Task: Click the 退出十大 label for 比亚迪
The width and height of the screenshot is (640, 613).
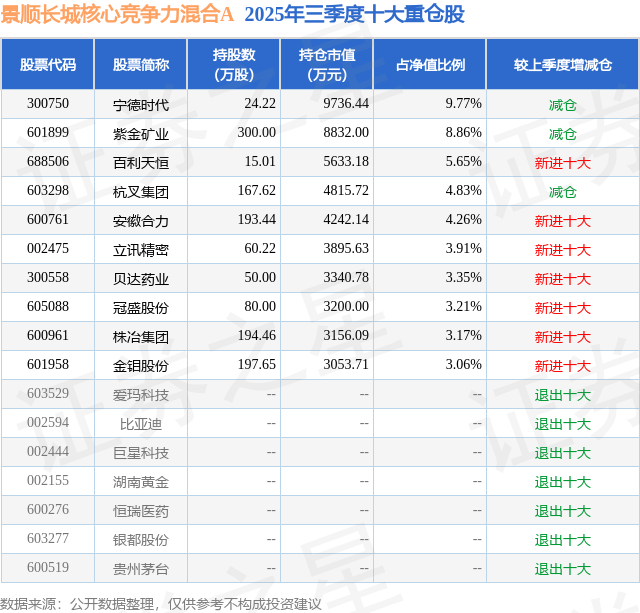Action: [562, 424]
